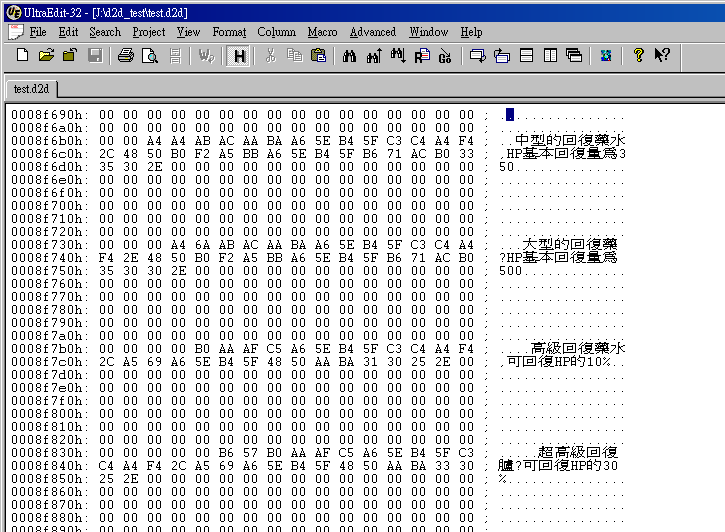Click first hex byte F4 on row 0008f740h
This screenshot has height=532, width=725.
pyautogui.click(x=106, y=257)
